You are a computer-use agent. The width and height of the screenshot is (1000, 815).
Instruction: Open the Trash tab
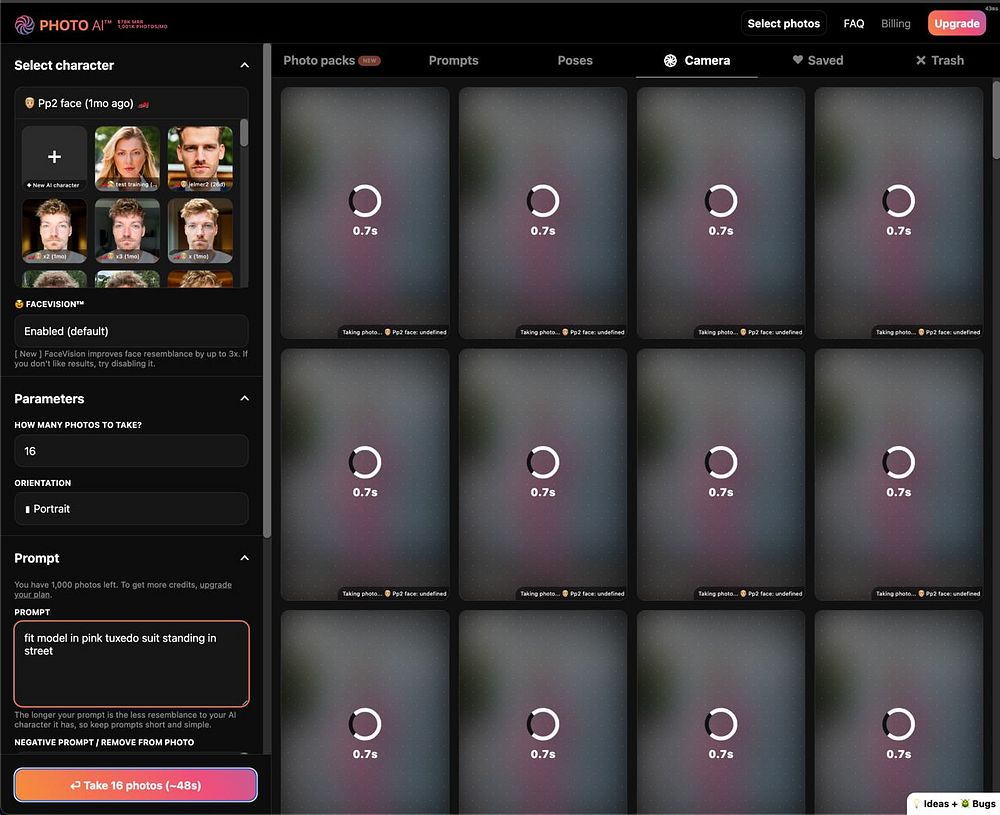point(939,61)
